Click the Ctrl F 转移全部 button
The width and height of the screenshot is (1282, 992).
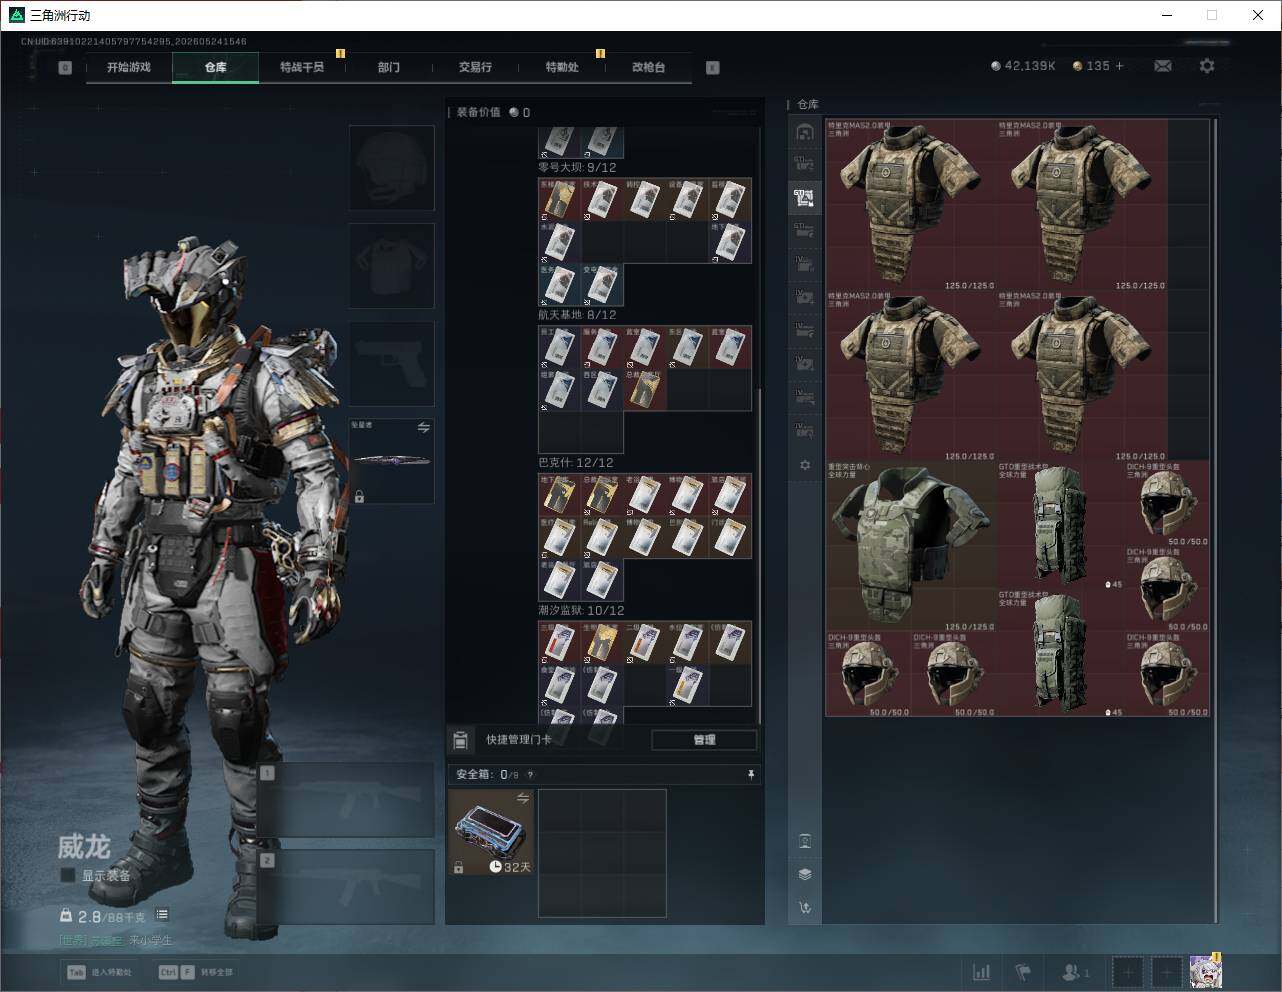coord(196,972)
